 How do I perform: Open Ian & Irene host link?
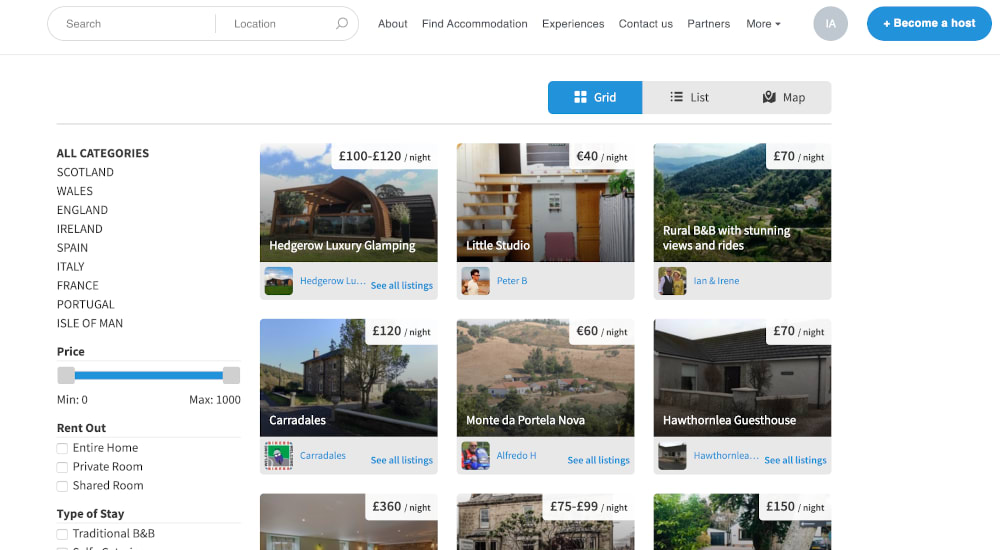(716, 281)
